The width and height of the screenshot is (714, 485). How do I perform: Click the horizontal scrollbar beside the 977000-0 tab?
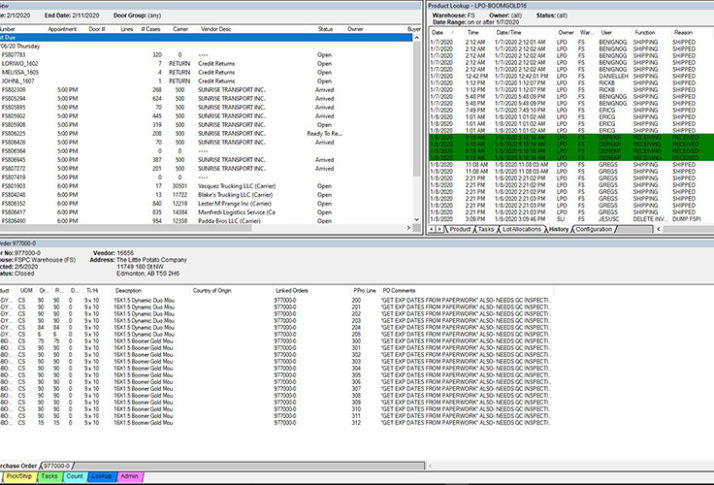pyautogui.click(x=248, y=465)
